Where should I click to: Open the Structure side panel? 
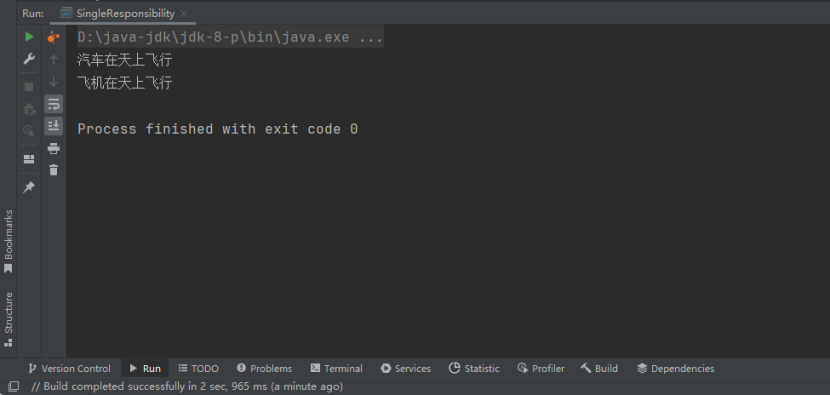coord(8,319)
